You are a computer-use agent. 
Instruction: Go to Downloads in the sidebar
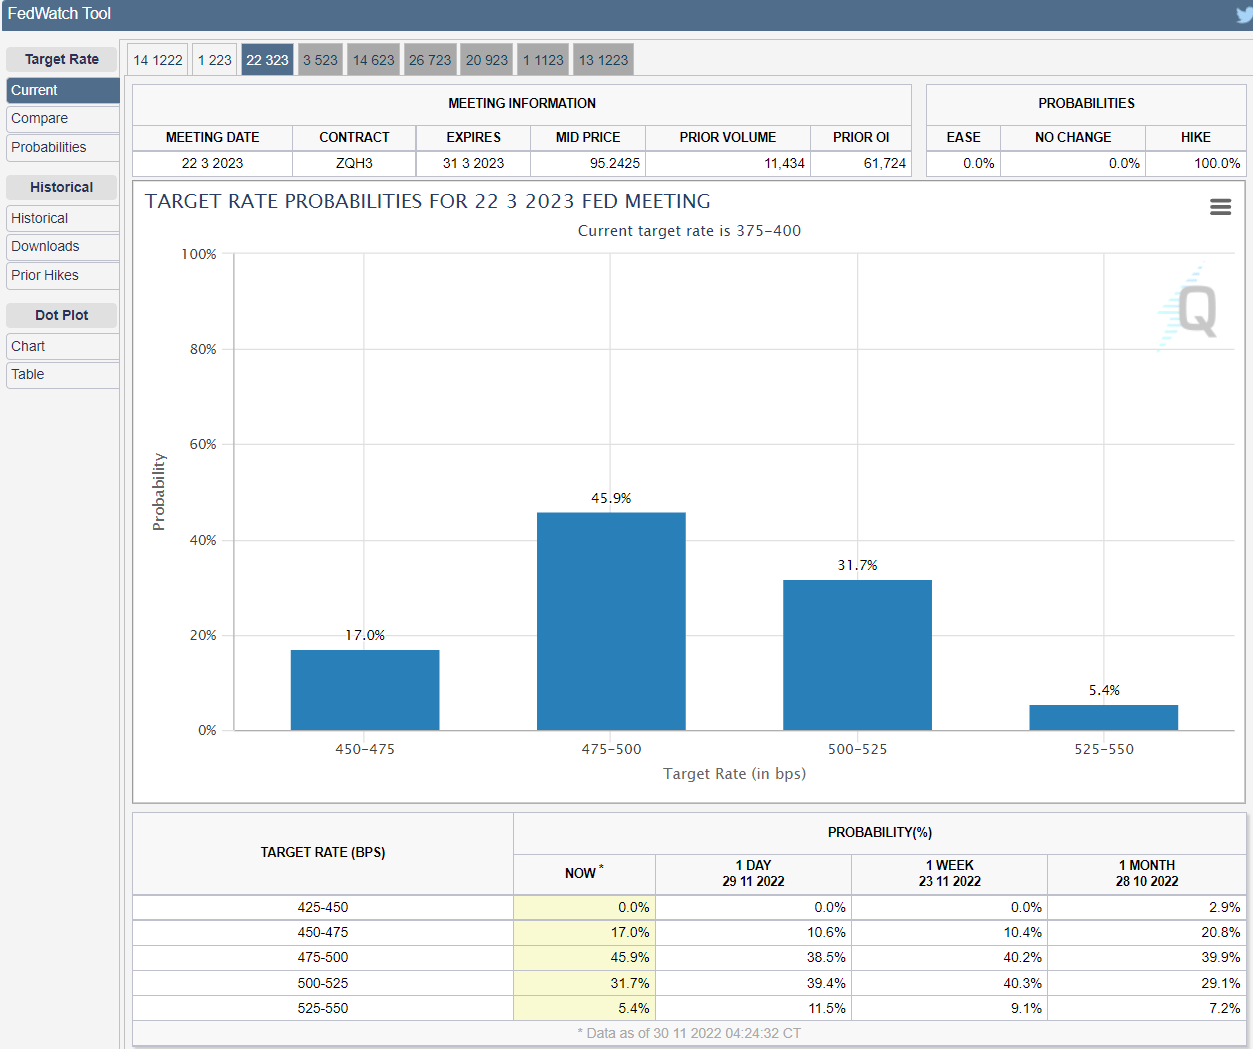[x=63, y=246]
